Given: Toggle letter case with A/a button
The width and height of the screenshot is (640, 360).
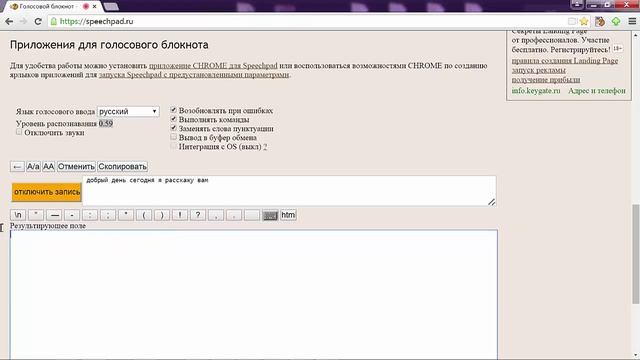Looking at the screenshot, I should [x=33, y=167].
